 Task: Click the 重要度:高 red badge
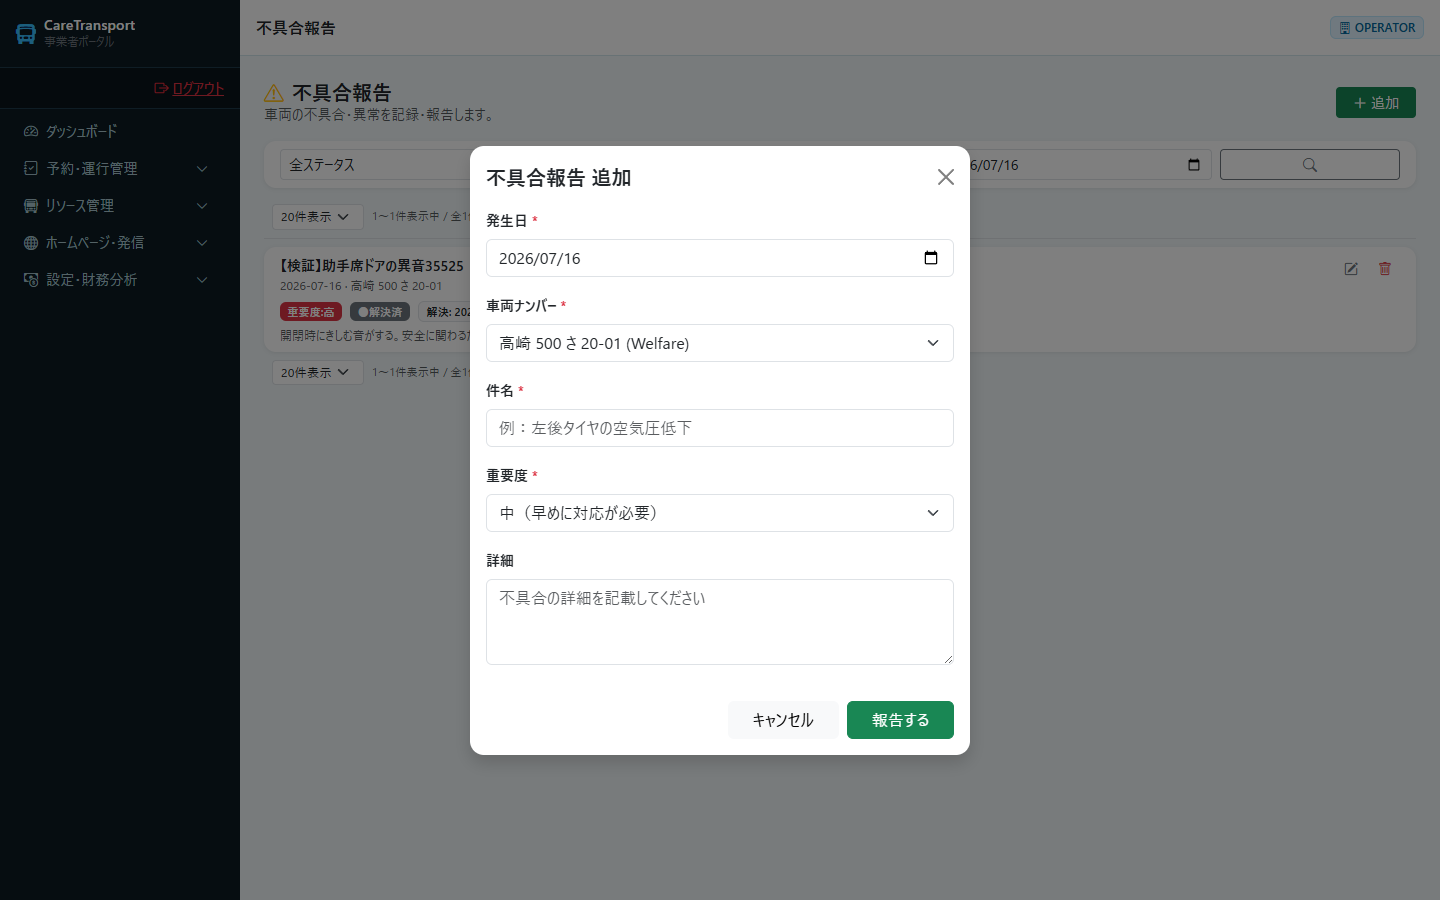311,312
